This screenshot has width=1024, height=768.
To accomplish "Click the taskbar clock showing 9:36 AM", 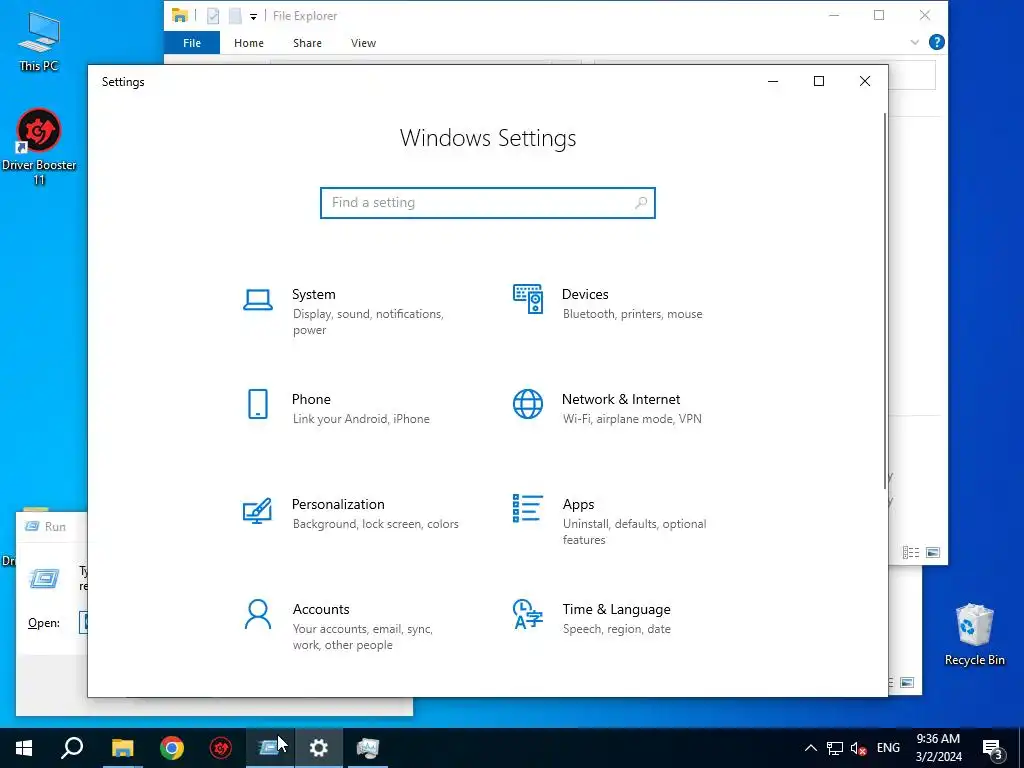I will click(938, 748).
